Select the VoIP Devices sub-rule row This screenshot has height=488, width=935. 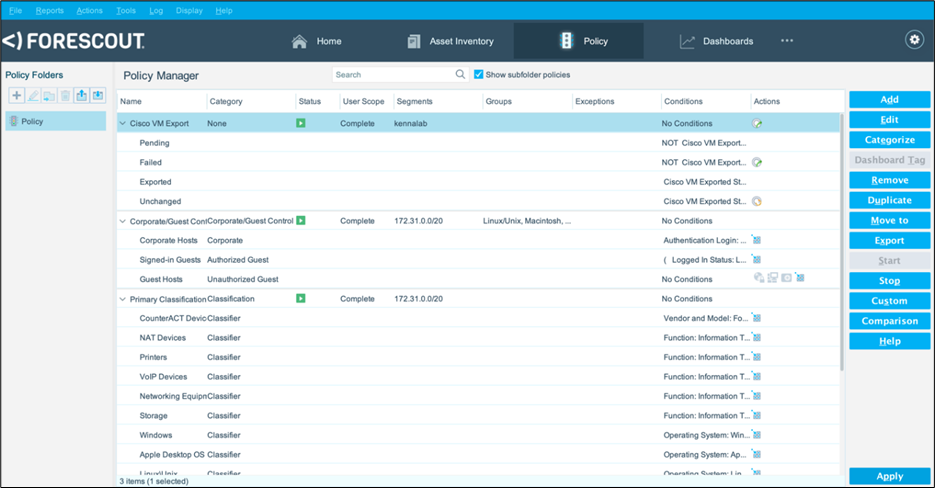point(479,376)
